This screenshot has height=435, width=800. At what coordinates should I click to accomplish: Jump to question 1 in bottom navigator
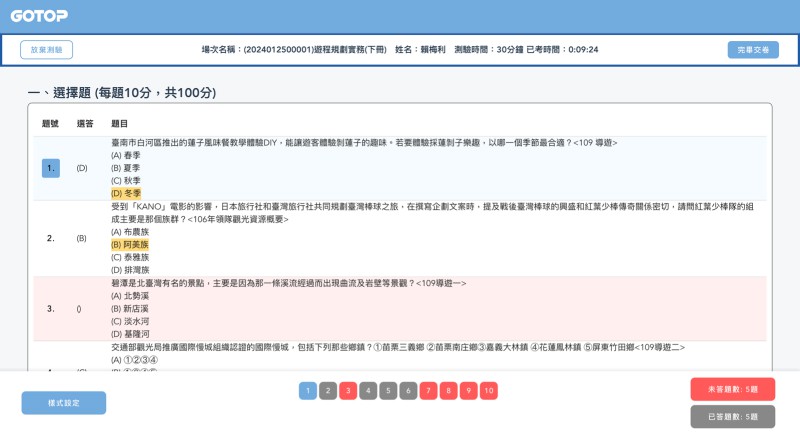point(308,391)
